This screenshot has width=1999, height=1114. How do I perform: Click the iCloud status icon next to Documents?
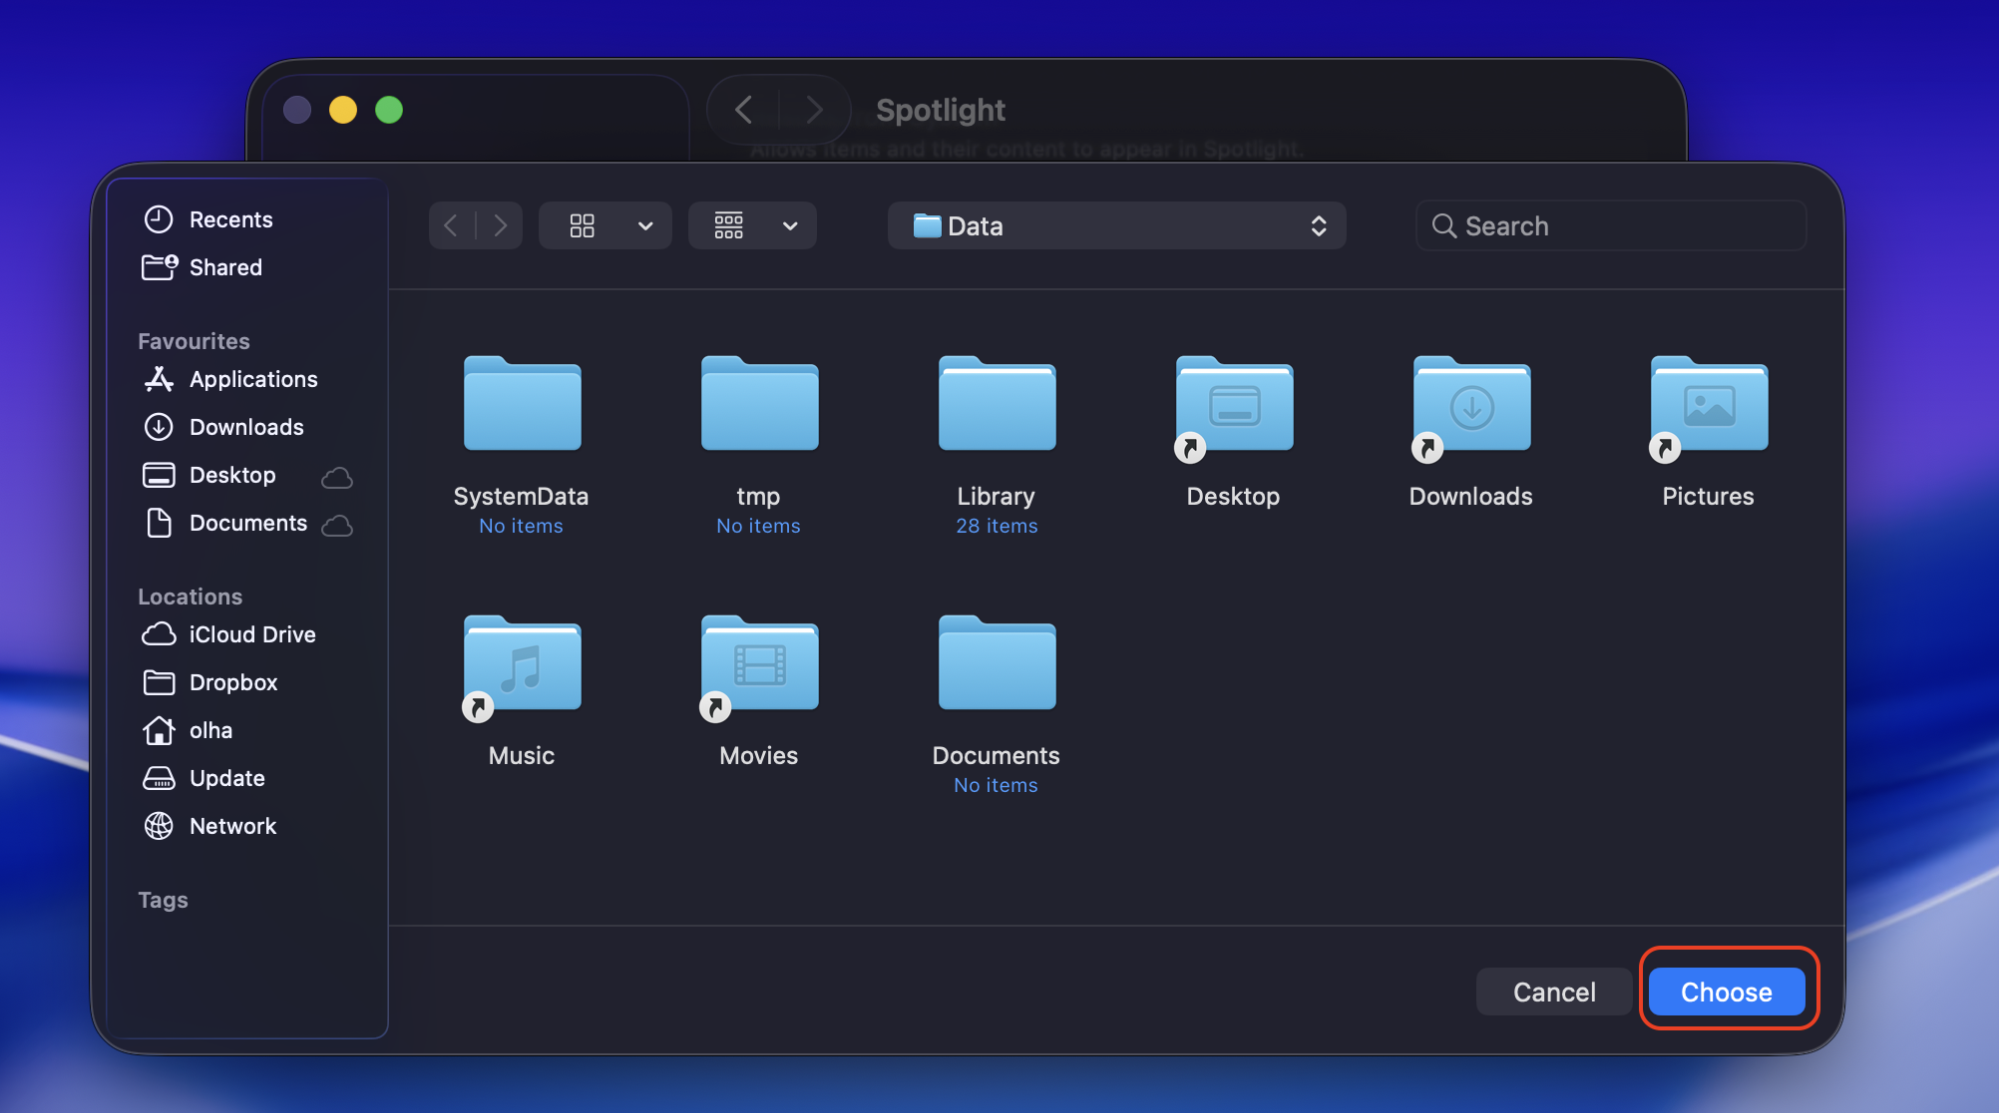tap(337, 525)
